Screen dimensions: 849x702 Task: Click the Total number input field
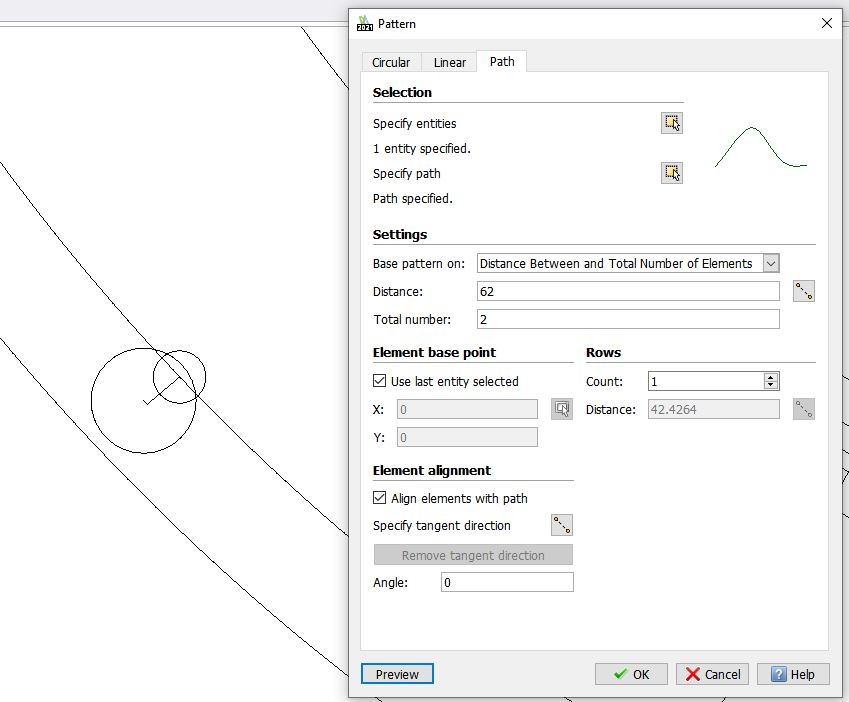point(628,319)
